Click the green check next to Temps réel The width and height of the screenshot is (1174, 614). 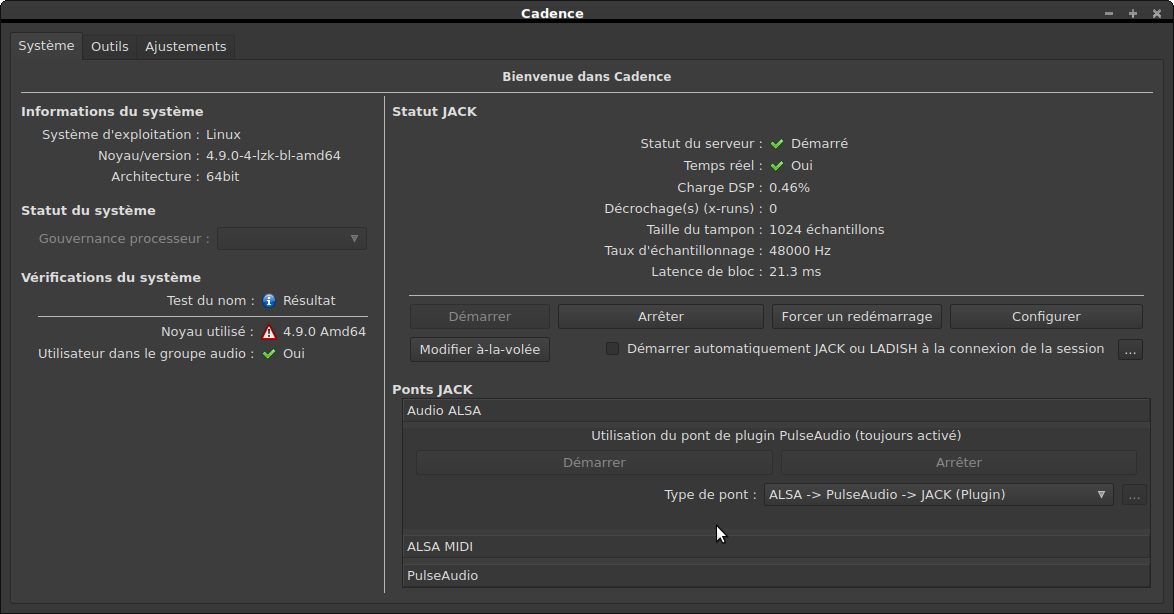(x=777, y=166)
